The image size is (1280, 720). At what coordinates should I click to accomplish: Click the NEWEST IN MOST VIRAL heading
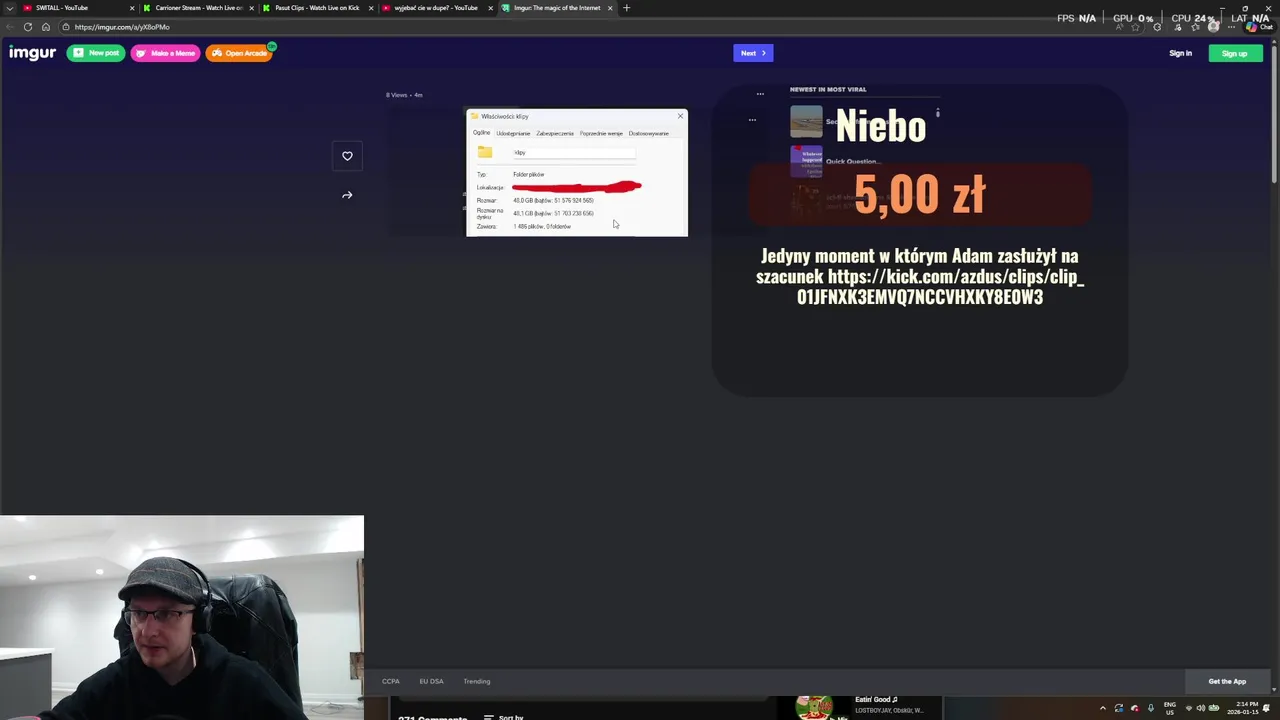(x=828, y=90)
